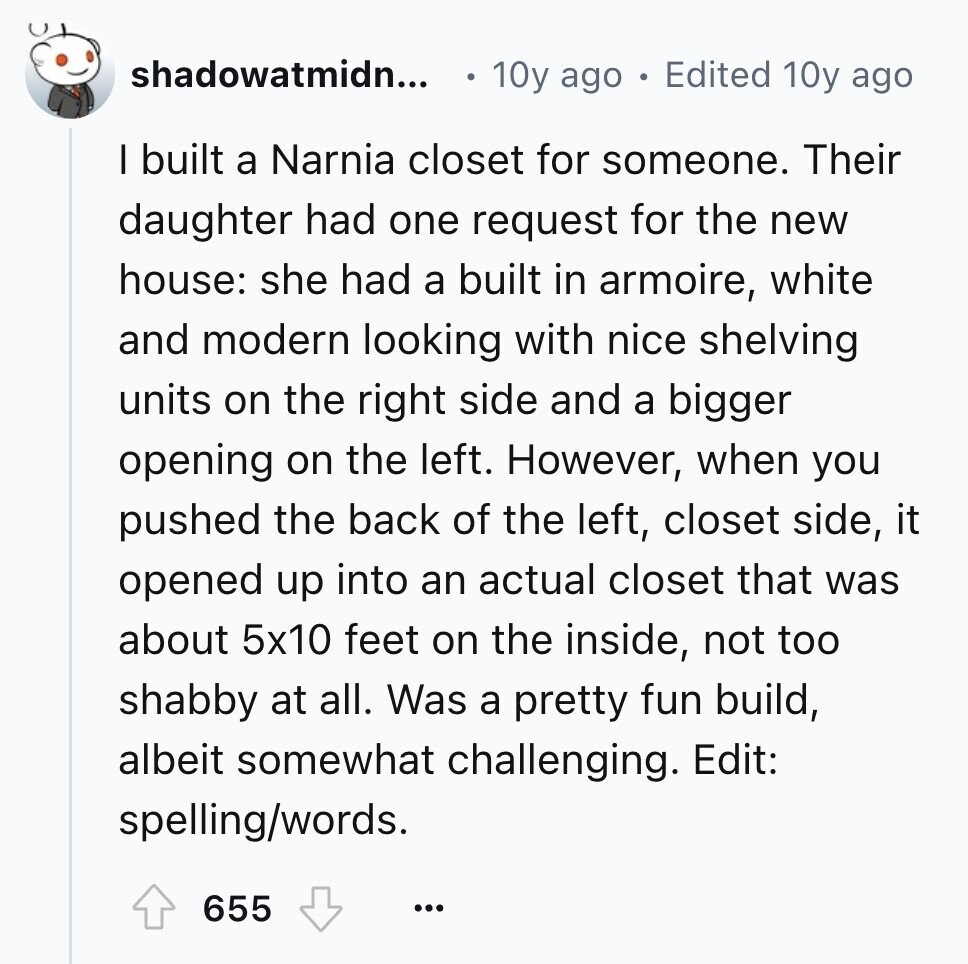
Task: Tap the 655 vote count
Action: (237, 908)
